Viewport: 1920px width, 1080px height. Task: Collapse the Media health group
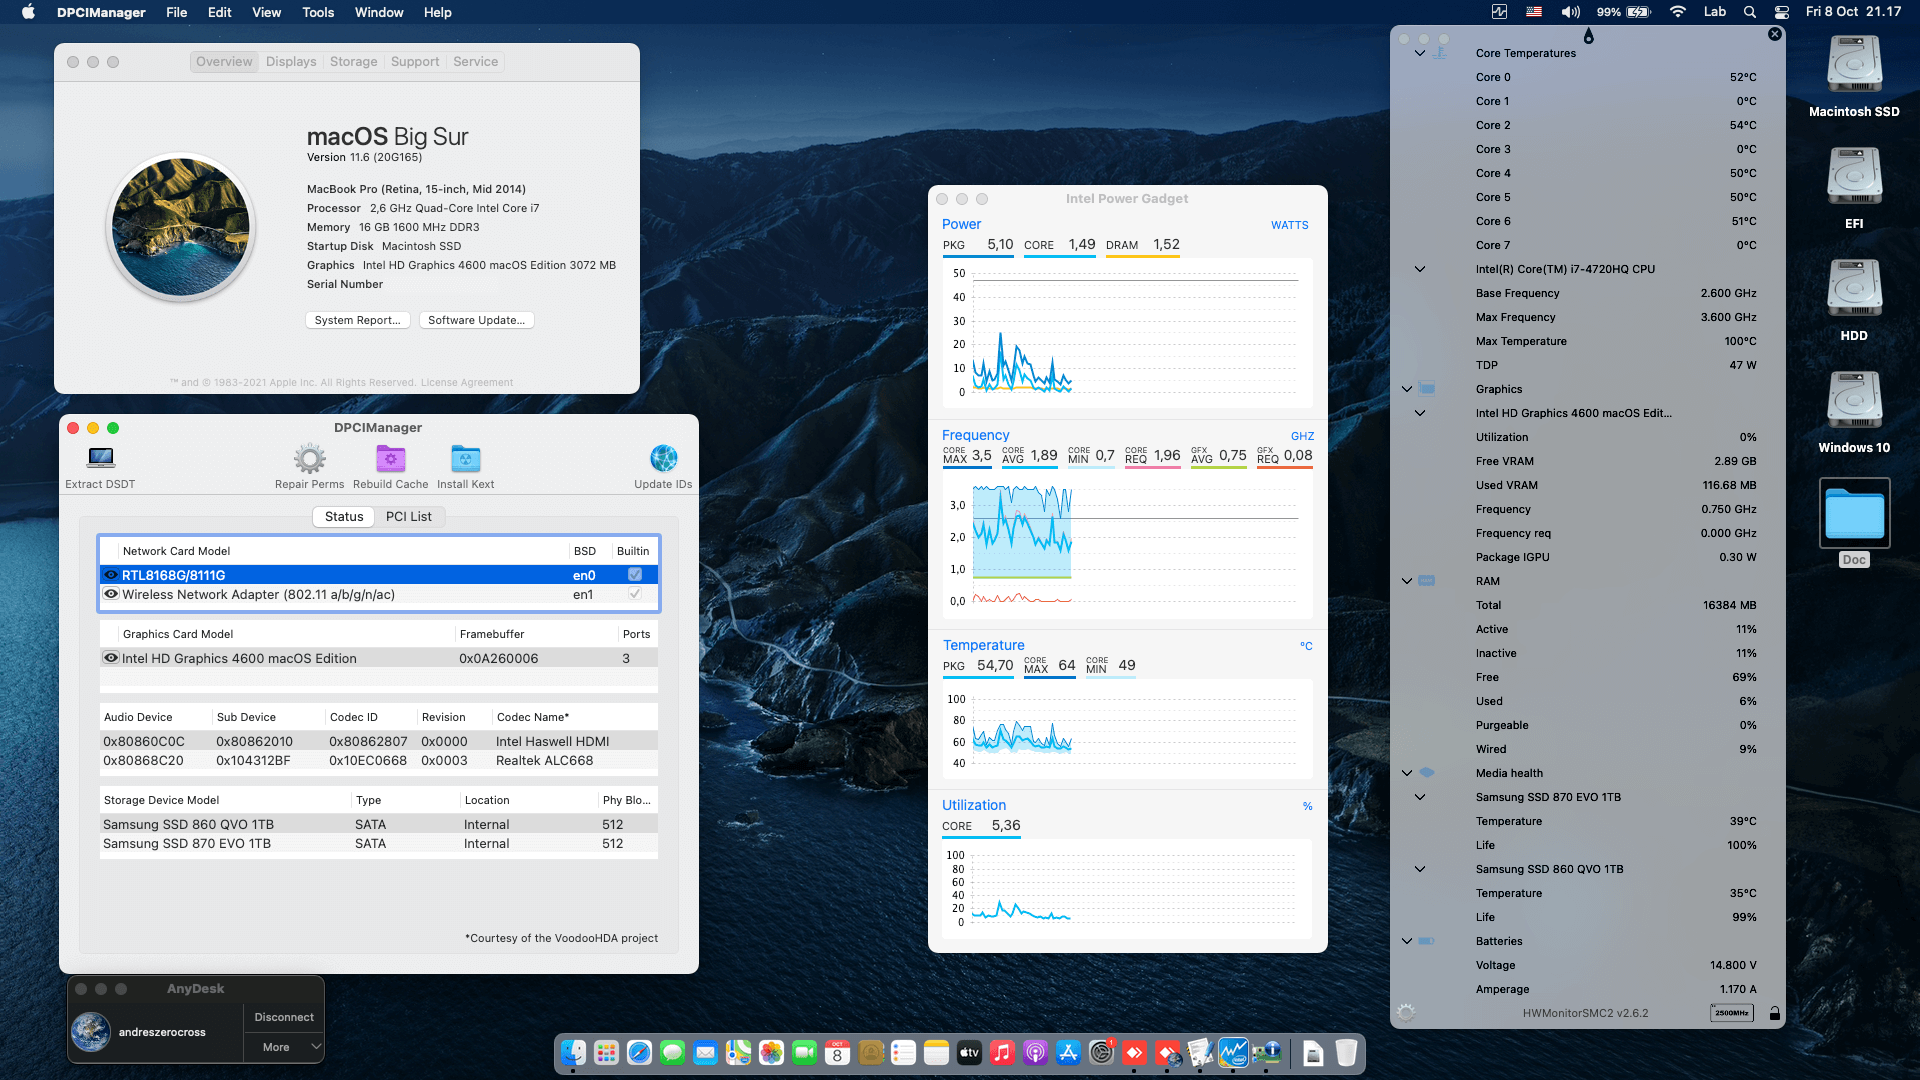click(x=1407, y=773)
